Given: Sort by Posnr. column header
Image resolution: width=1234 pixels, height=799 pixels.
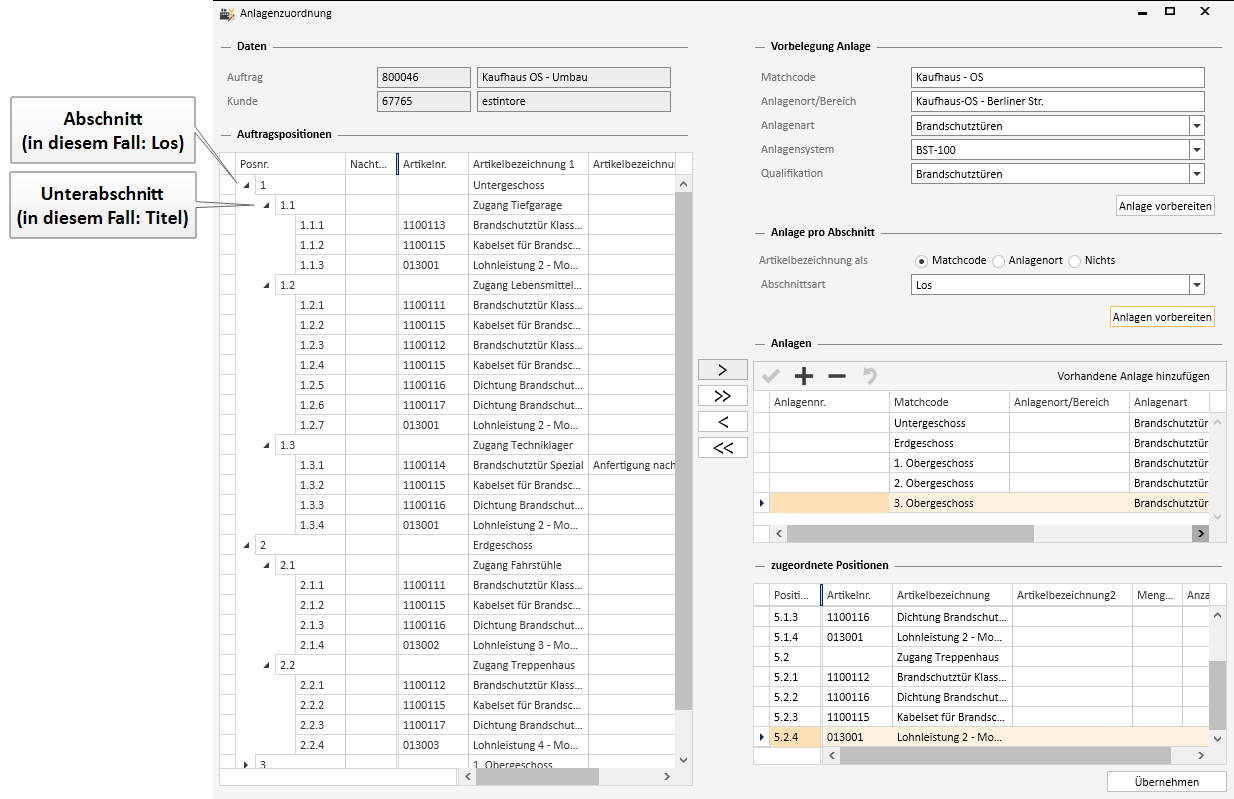Looking at the screenshot, I should click(290, 164).
